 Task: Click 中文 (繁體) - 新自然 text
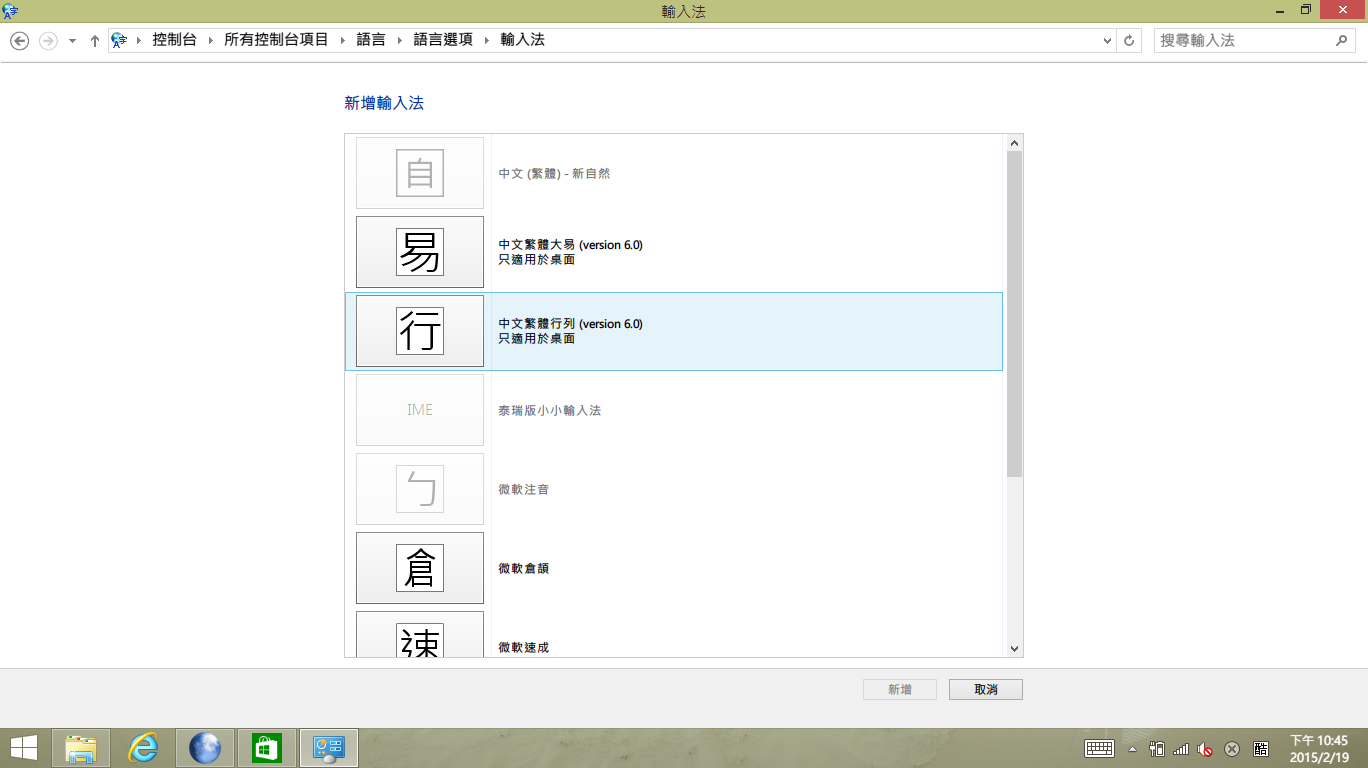pyautogui.click(x=554, y=174)
